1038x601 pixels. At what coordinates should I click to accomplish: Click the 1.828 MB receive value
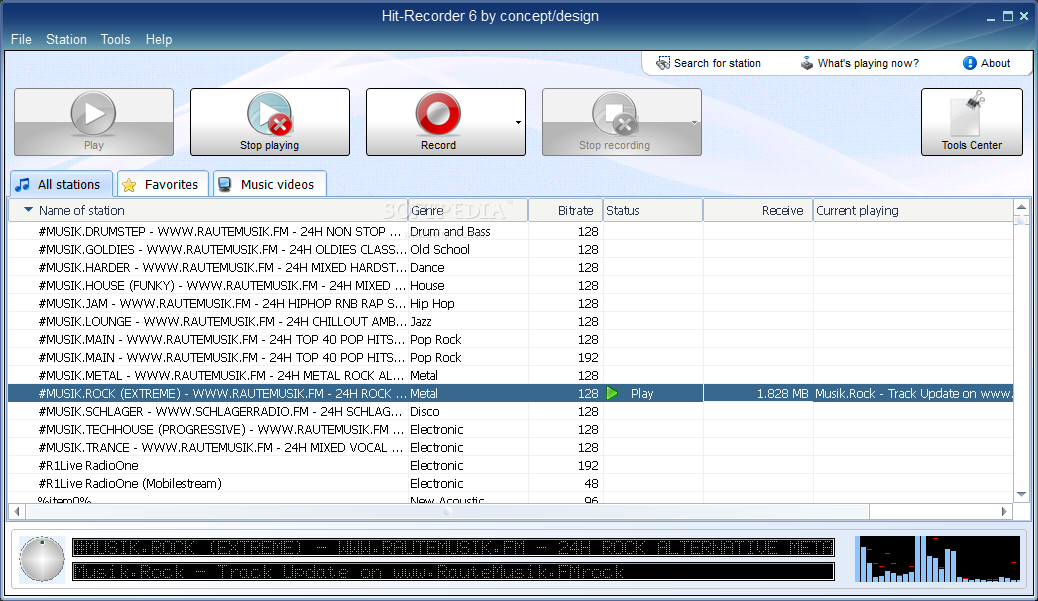point(782,393)
